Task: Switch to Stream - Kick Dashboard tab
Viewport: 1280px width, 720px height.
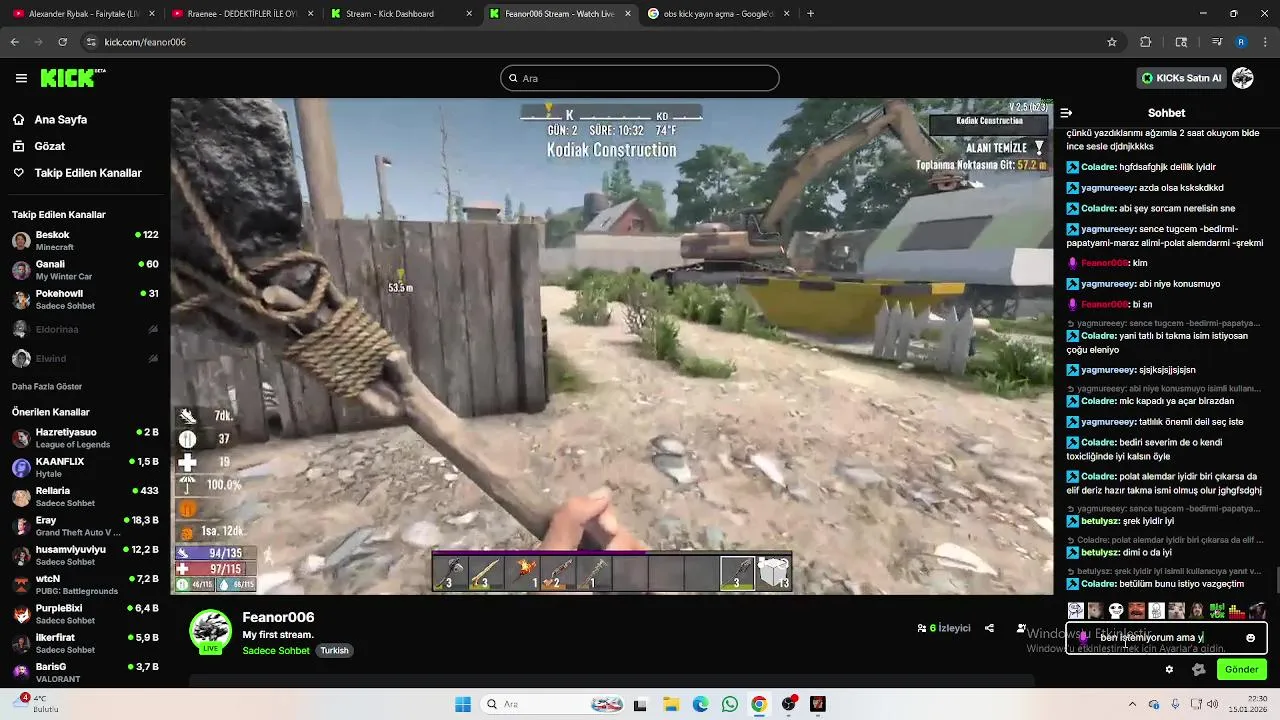Action: [399, 14]
